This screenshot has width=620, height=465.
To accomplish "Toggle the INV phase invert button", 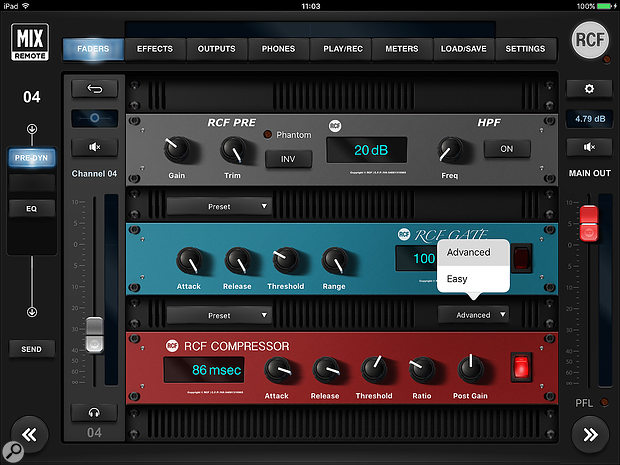I will [x=288, y=159].
